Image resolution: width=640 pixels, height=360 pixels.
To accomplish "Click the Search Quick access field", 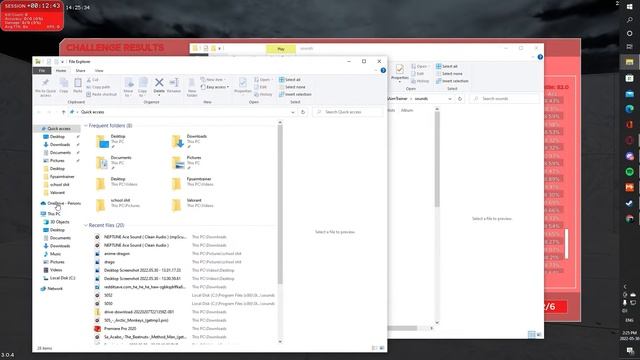I will (348, 112).
